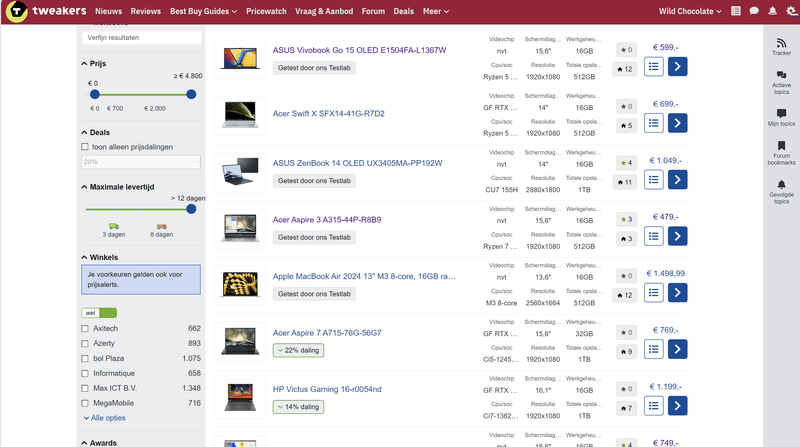Screen dimensions: 800x447
Task: Open settings gear in header
Action: pyautogui.click(x=792, y=11)
